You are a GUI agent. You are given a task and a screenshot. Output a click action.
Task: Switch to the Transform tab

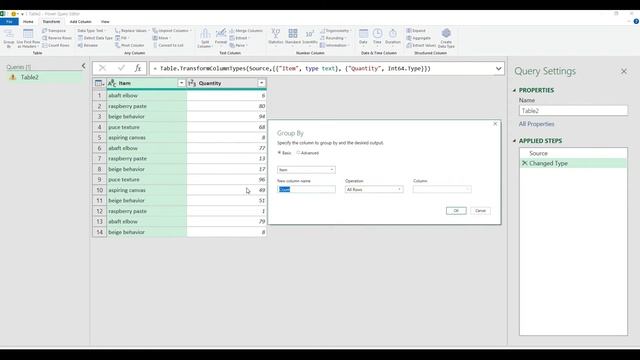(x=51, y=22)
